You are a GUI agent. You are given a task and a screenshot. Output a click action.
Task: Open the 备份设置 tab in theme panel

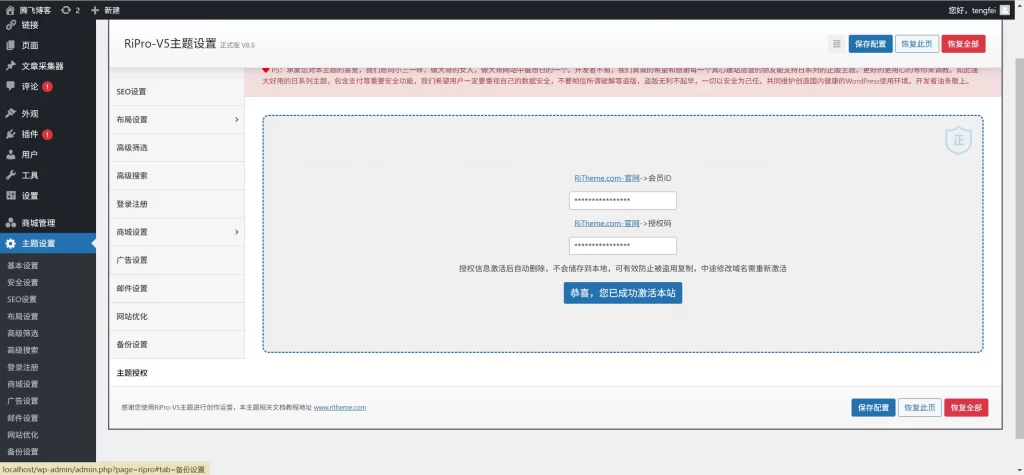click(176, 344)
